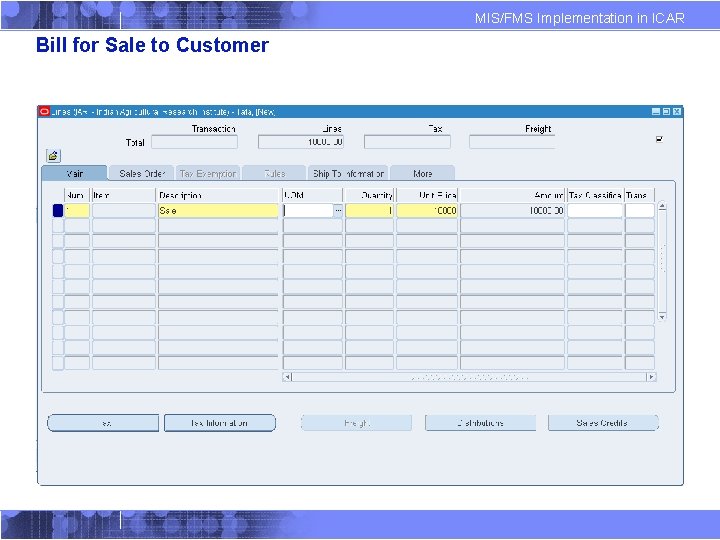The height and width of the screenshot is (540, 720).
Task: Click the Amount cell showing 10000.00
Action: (x=512, y=210)
